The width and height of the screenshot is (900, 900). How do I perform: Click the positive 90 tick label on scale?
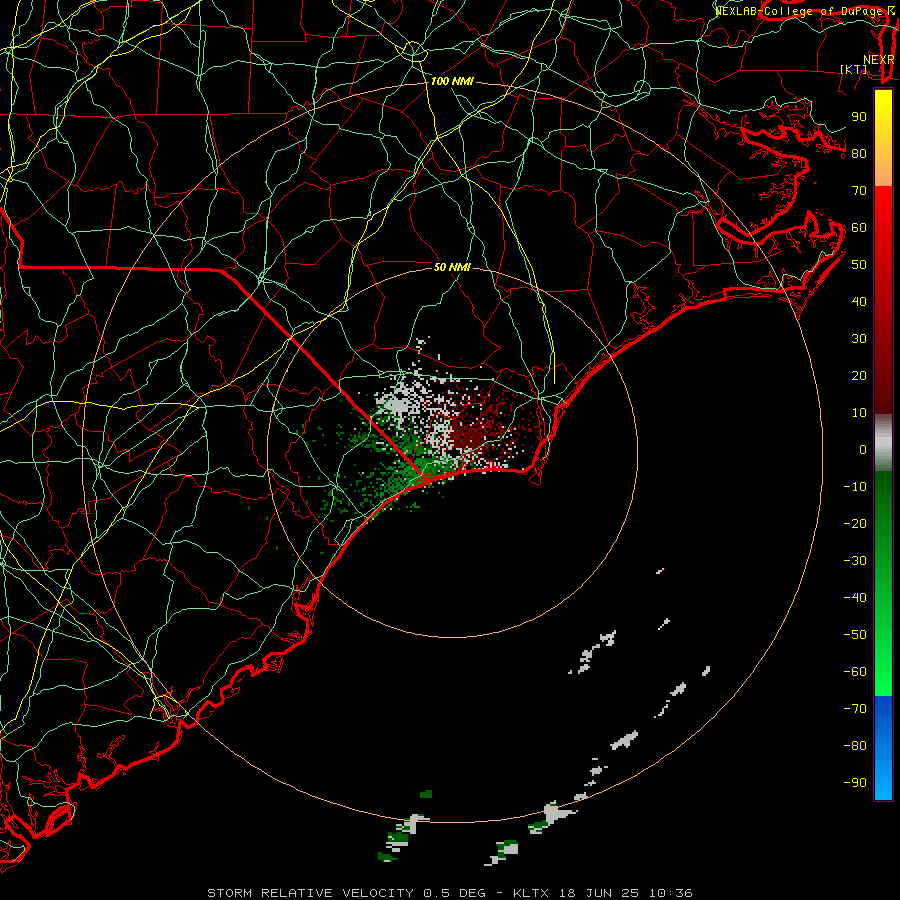[859, 117]
